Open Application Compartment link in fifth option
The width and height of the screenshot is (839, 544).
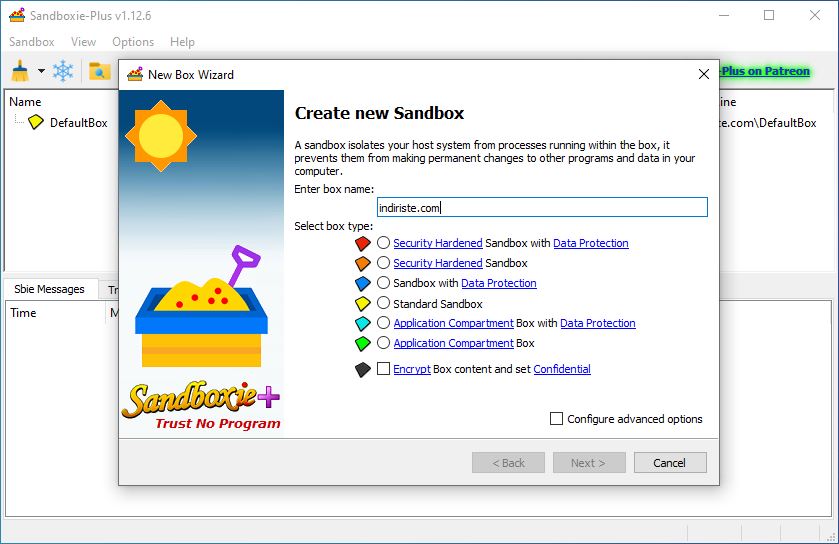(454, 323)
